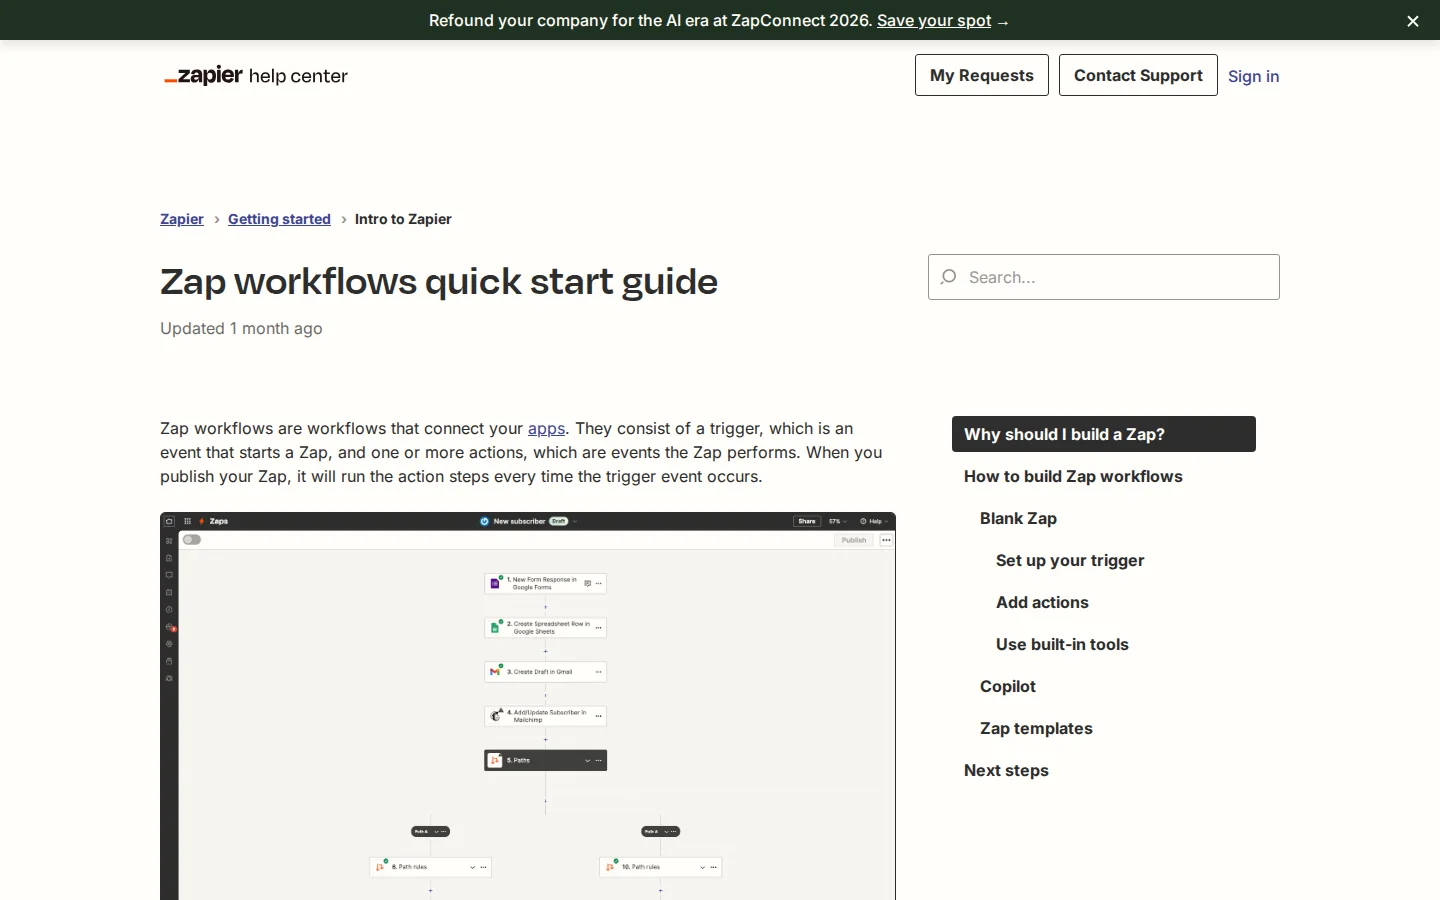Open the 'apps' link in the intro paragraph
Screen dimensions: 1440x900
[x=546, y=428]
